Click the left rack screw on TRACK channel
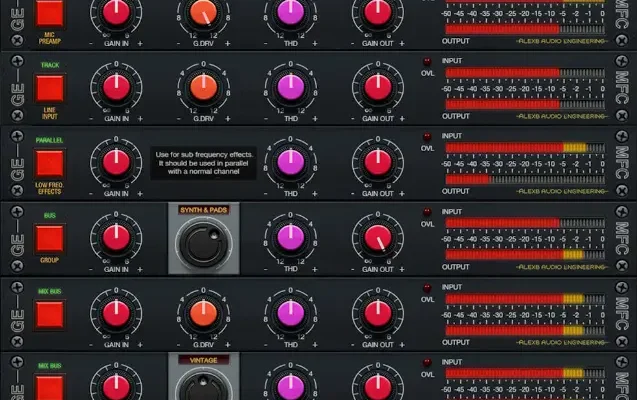Screen dimensions: 637x400 [x=16, y=61]
